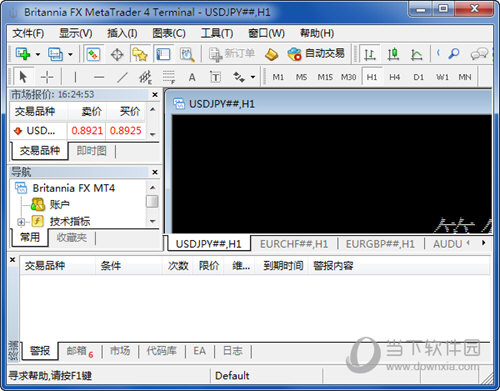Image resolution: width=500 pixels, height=391 pixels.
Task: Click the zoom in magnifier icon
Action: (x=454, y=54)
